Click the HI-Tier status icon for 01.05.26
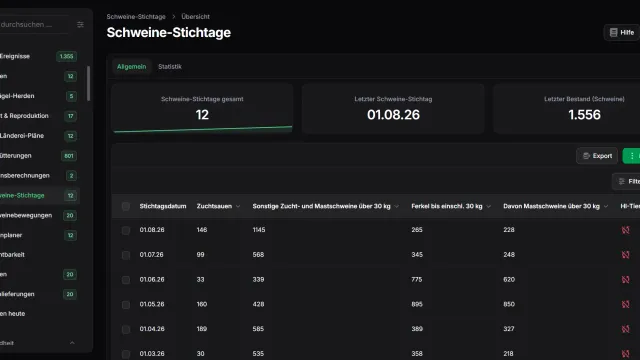 (x=625, y=304)
